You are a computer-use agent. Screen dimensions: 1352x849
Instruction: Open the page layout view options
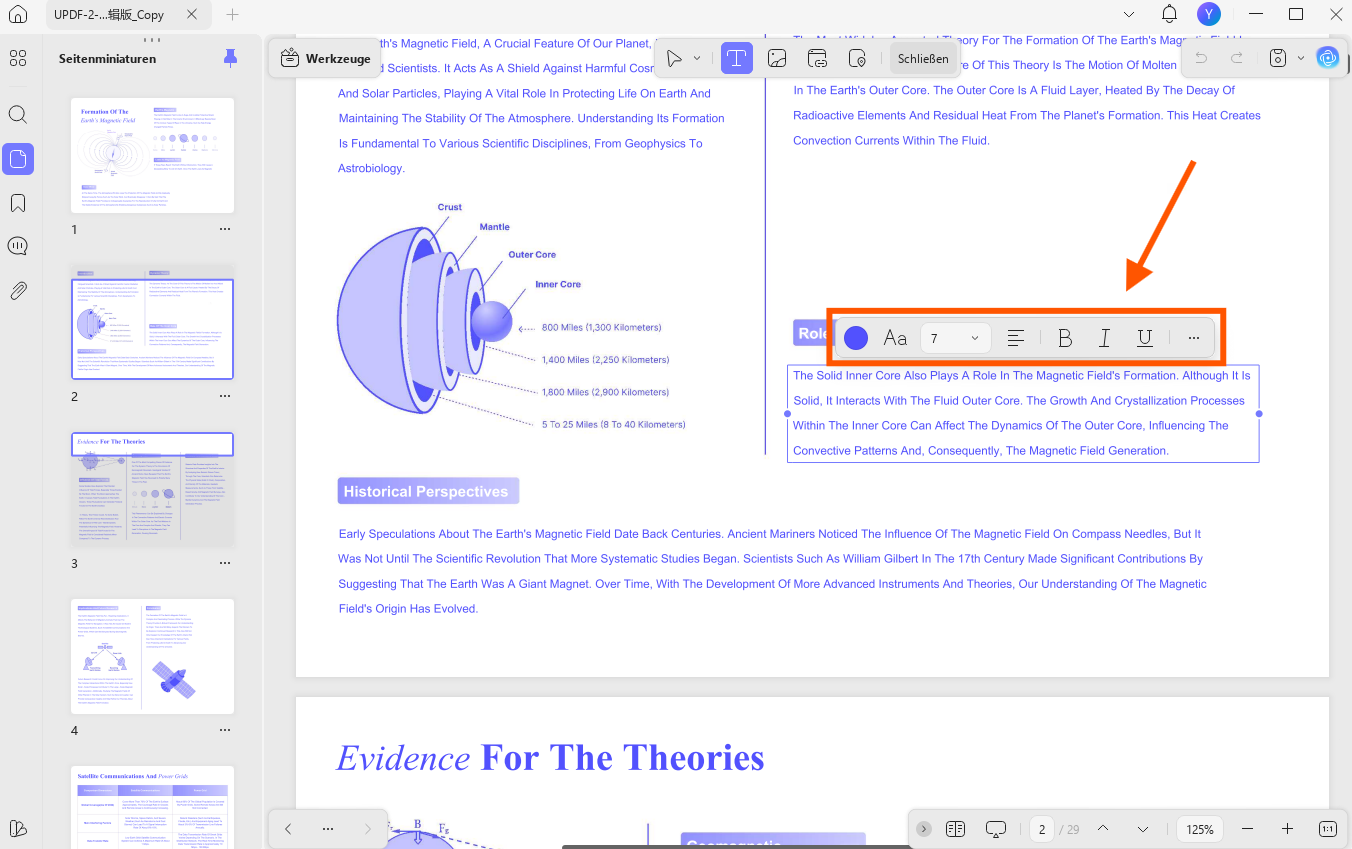click(x=955, y=829)
